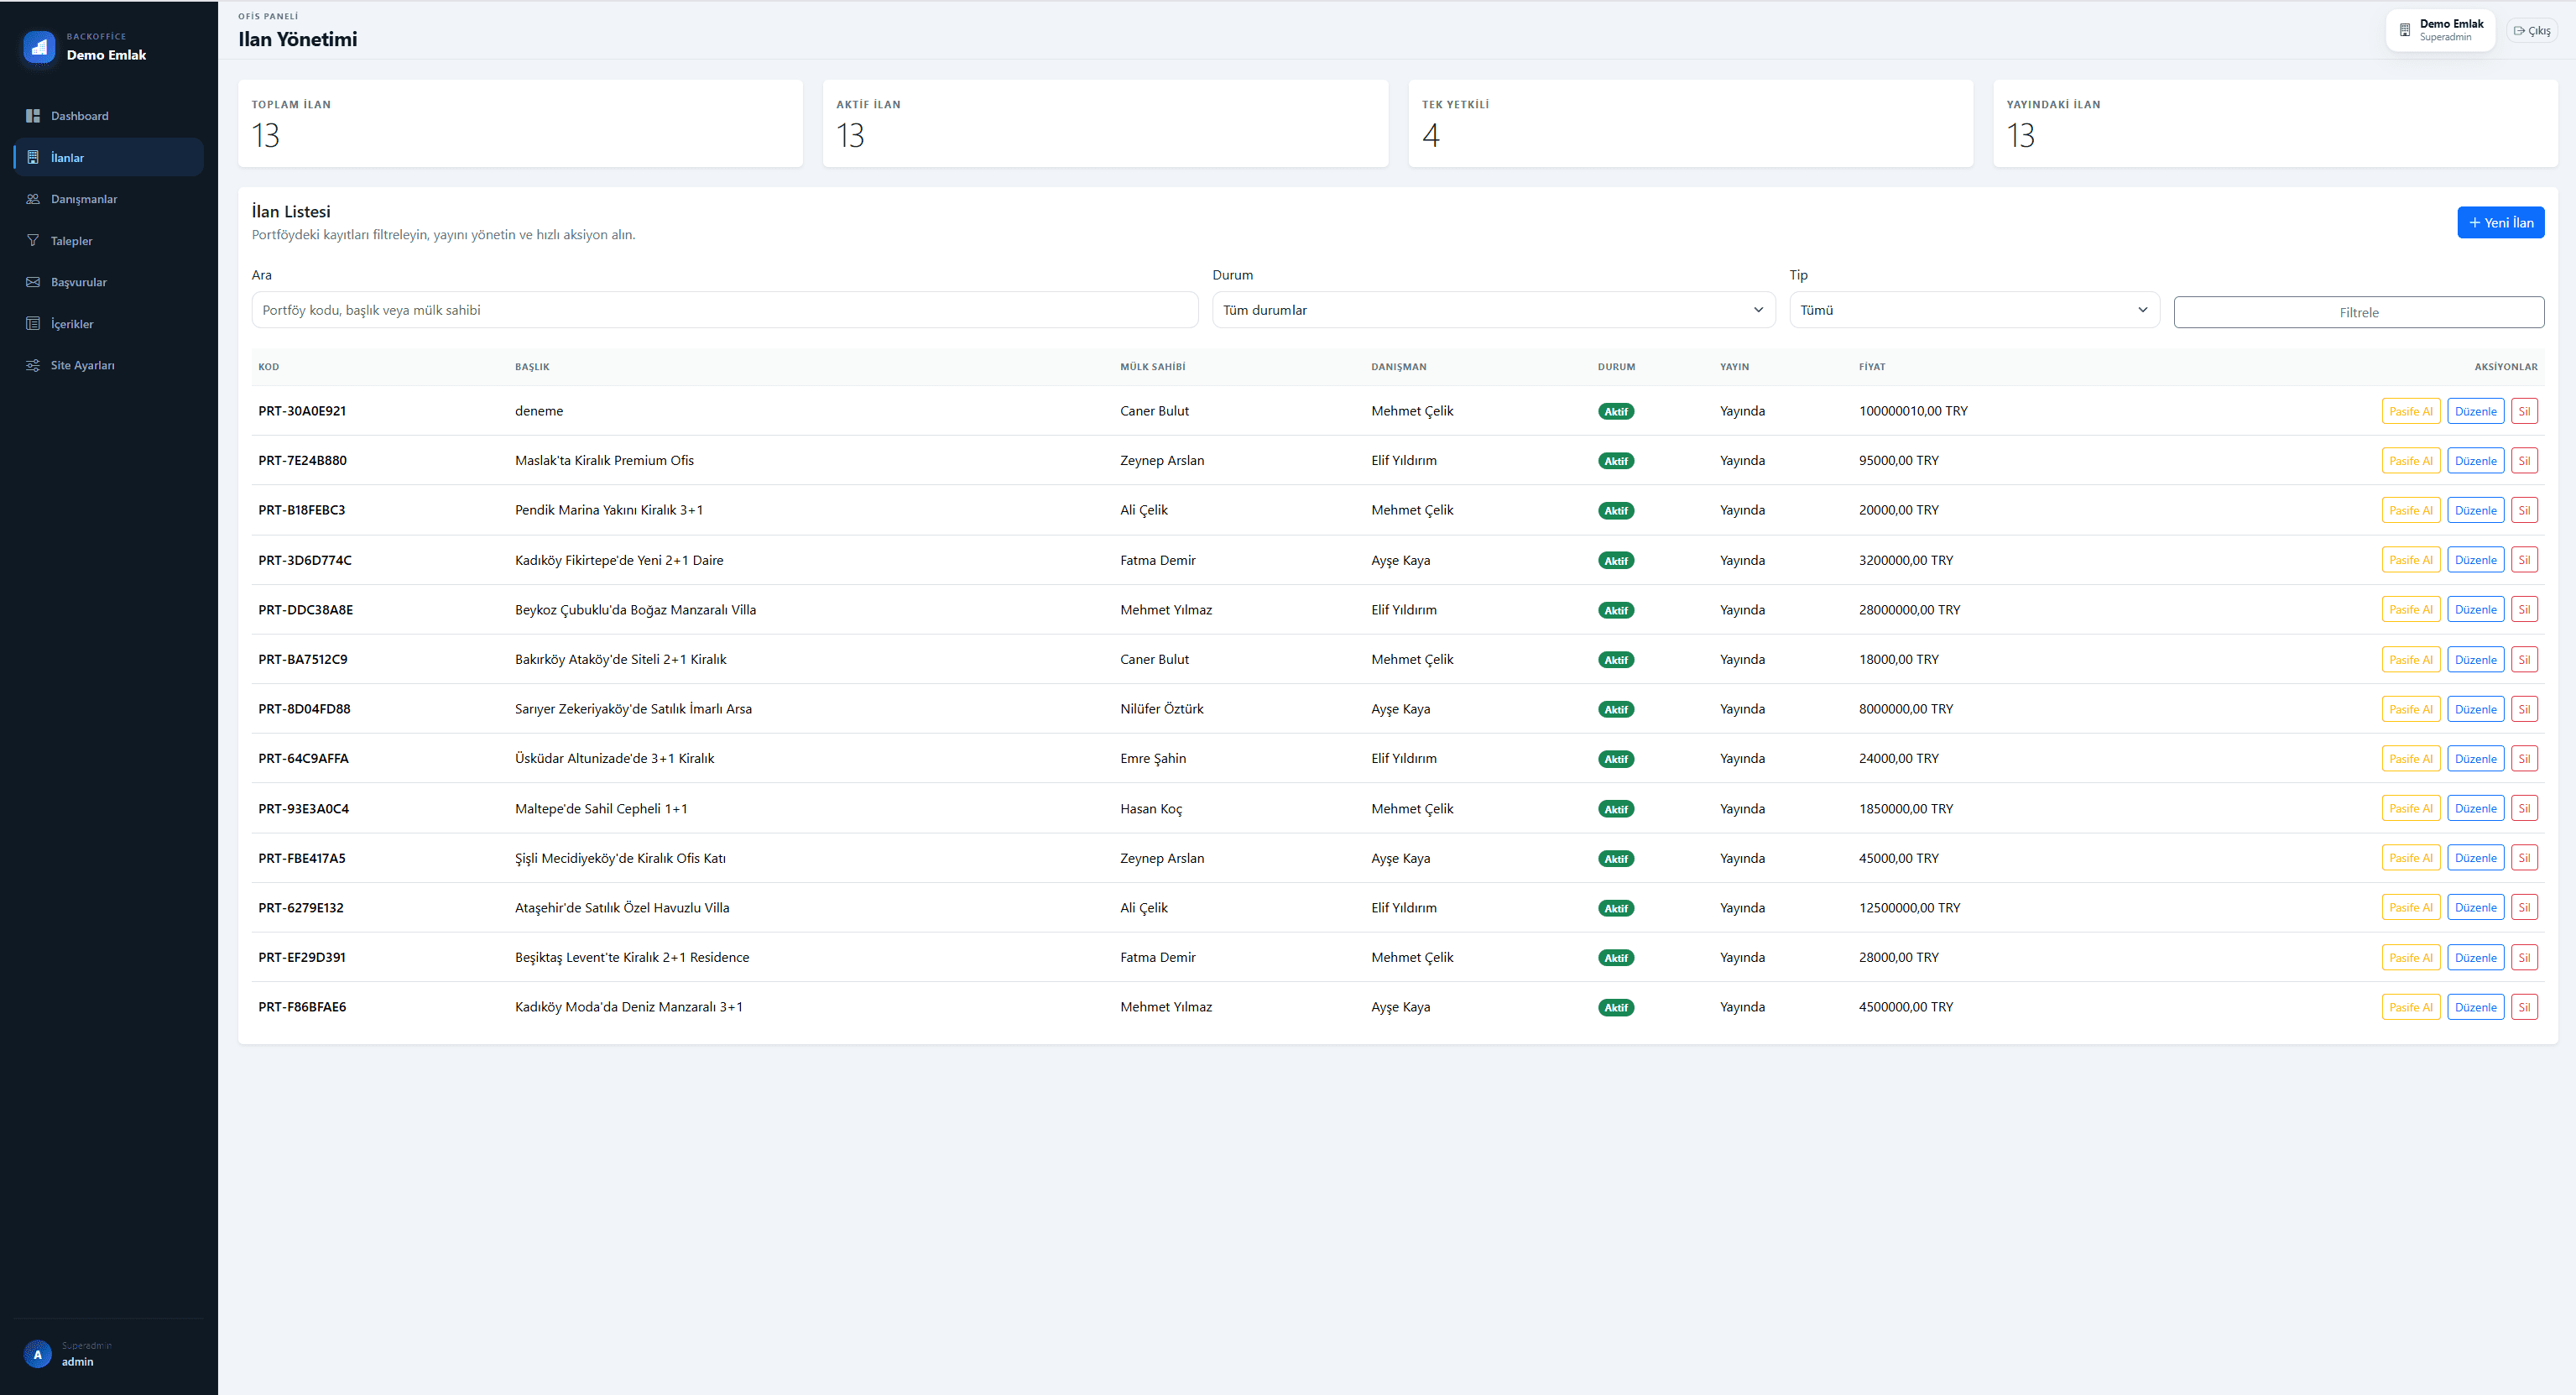Viewport: 2576px width, 1395px height.
Task: Toggle Pasife Al for deneme listing
Action: pyautogui.click(x=2410, y=411)
